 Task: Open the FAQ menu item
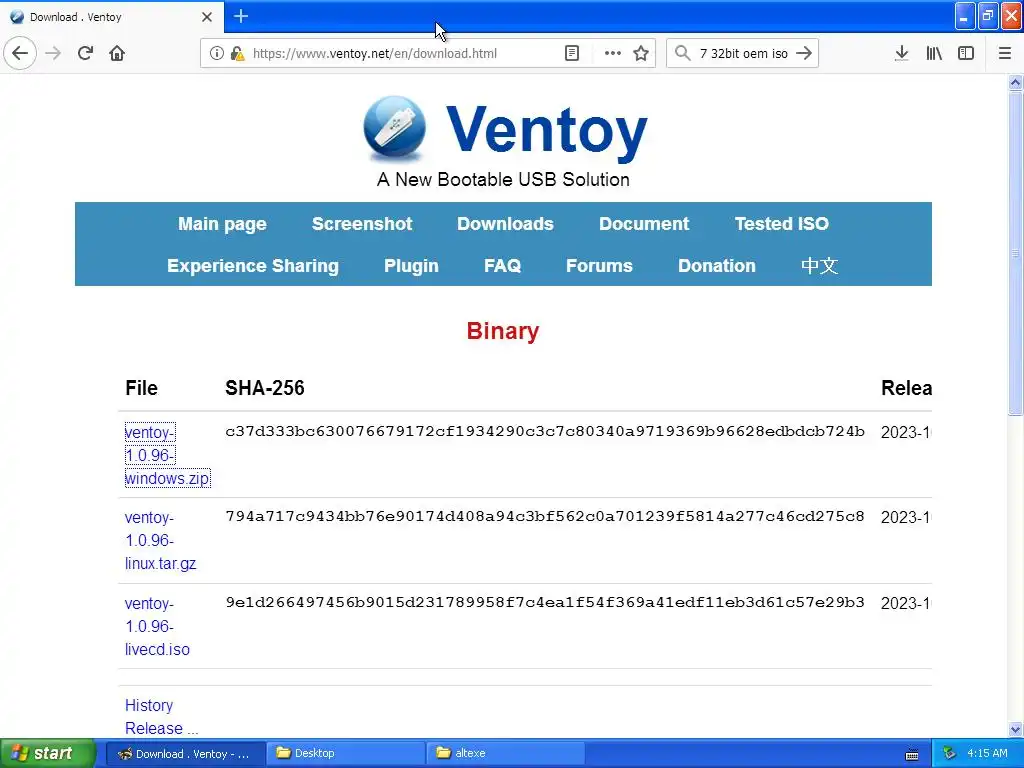coord(502,266)
